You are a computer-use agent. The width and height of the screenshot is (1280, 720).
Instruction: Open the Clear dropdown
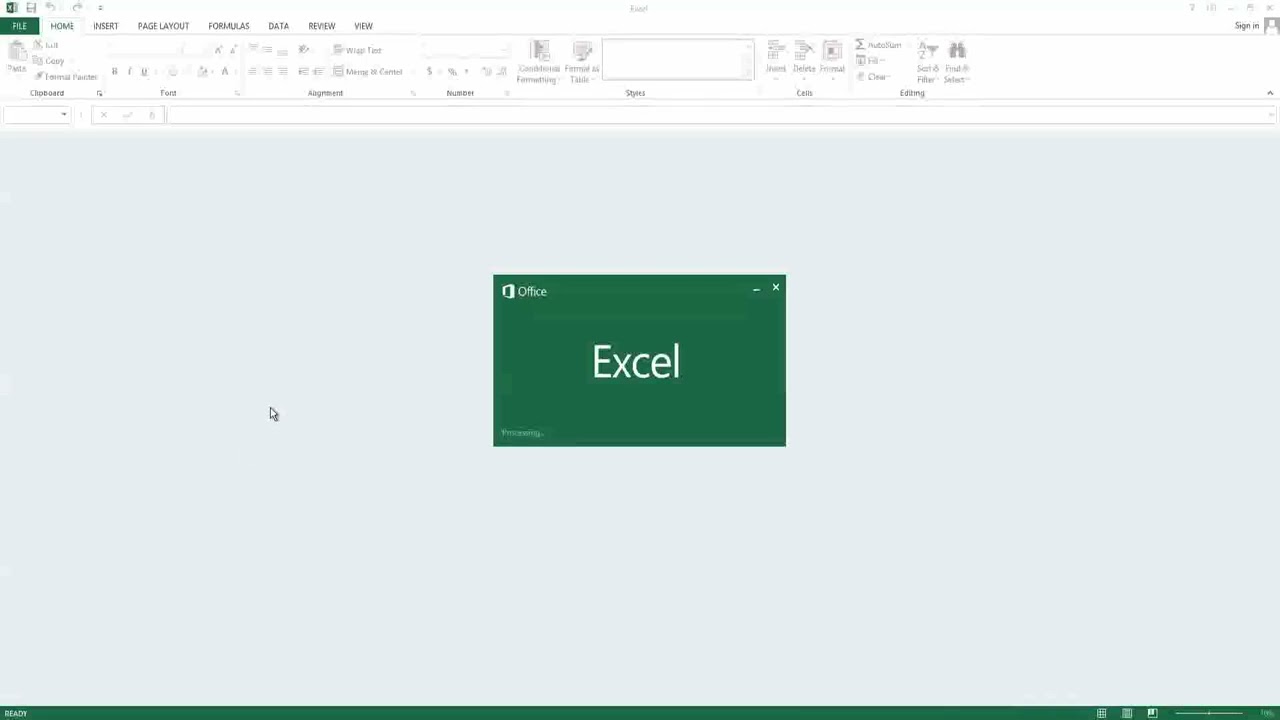(x=872, y=77)
